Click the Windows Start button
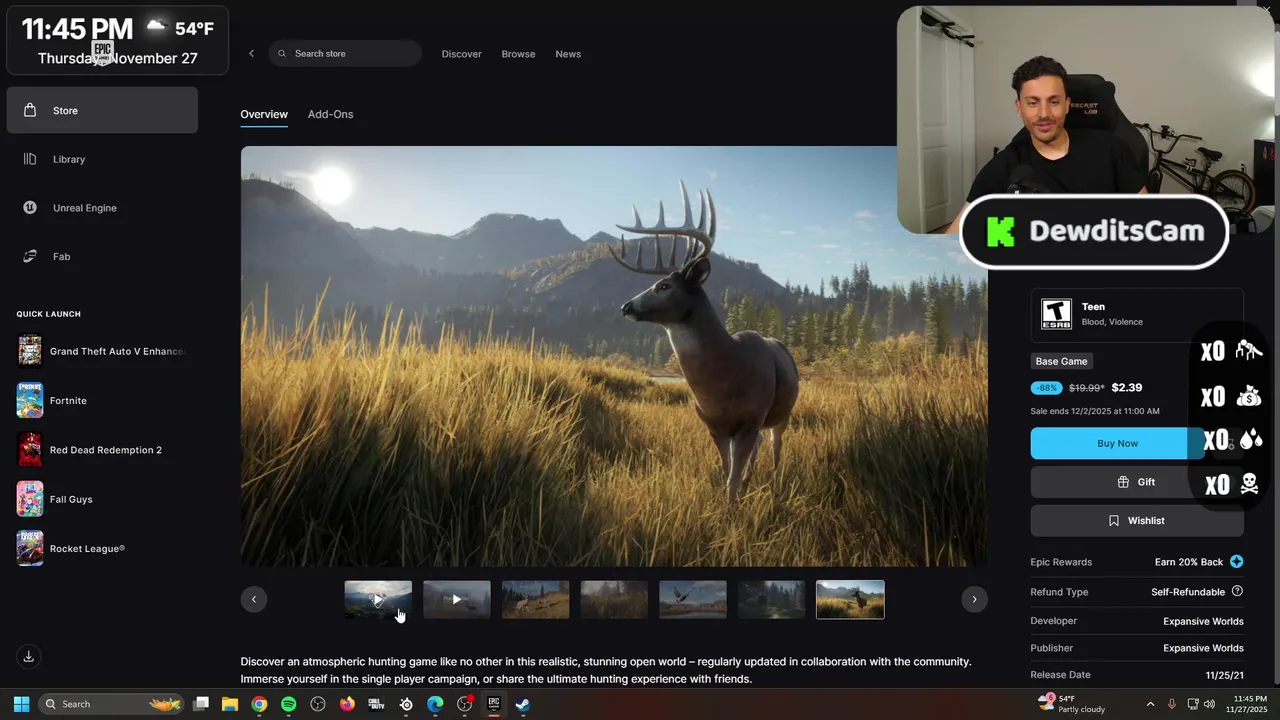This screenshot has height=720, width=1280. coord(21,704)
